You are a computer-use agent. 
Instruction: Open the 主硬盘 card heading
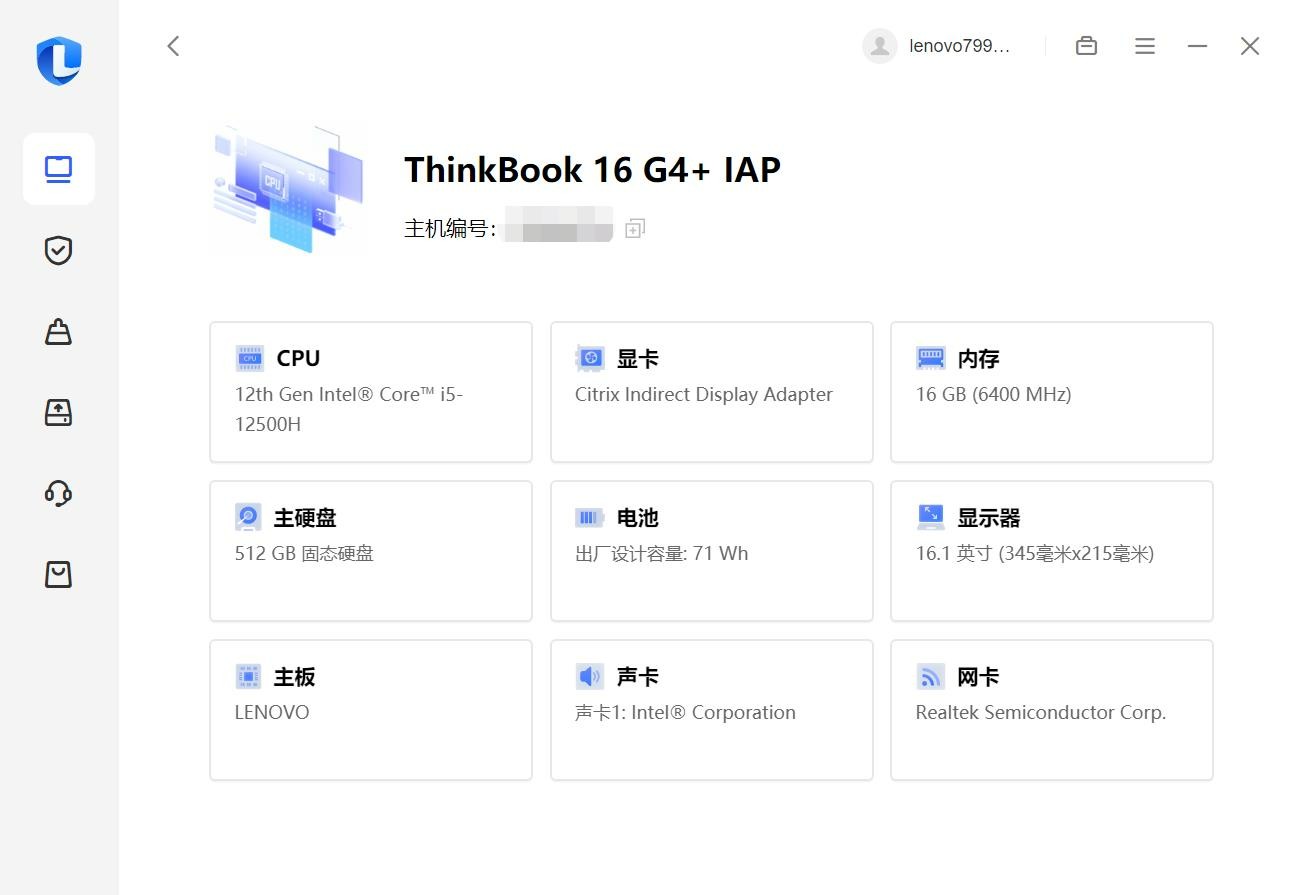coord(305,518)
